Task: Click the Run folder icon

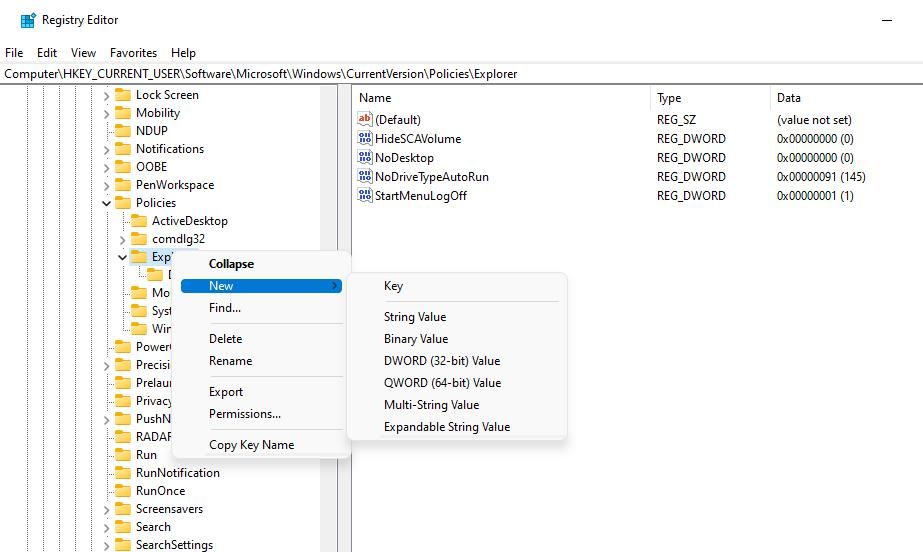Action: tap(123, 455)
